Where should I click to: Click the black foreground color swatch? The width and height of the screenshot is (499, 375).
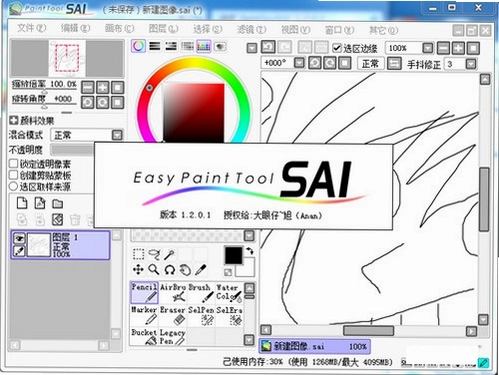pyautogui.click(x=233, y=256)
